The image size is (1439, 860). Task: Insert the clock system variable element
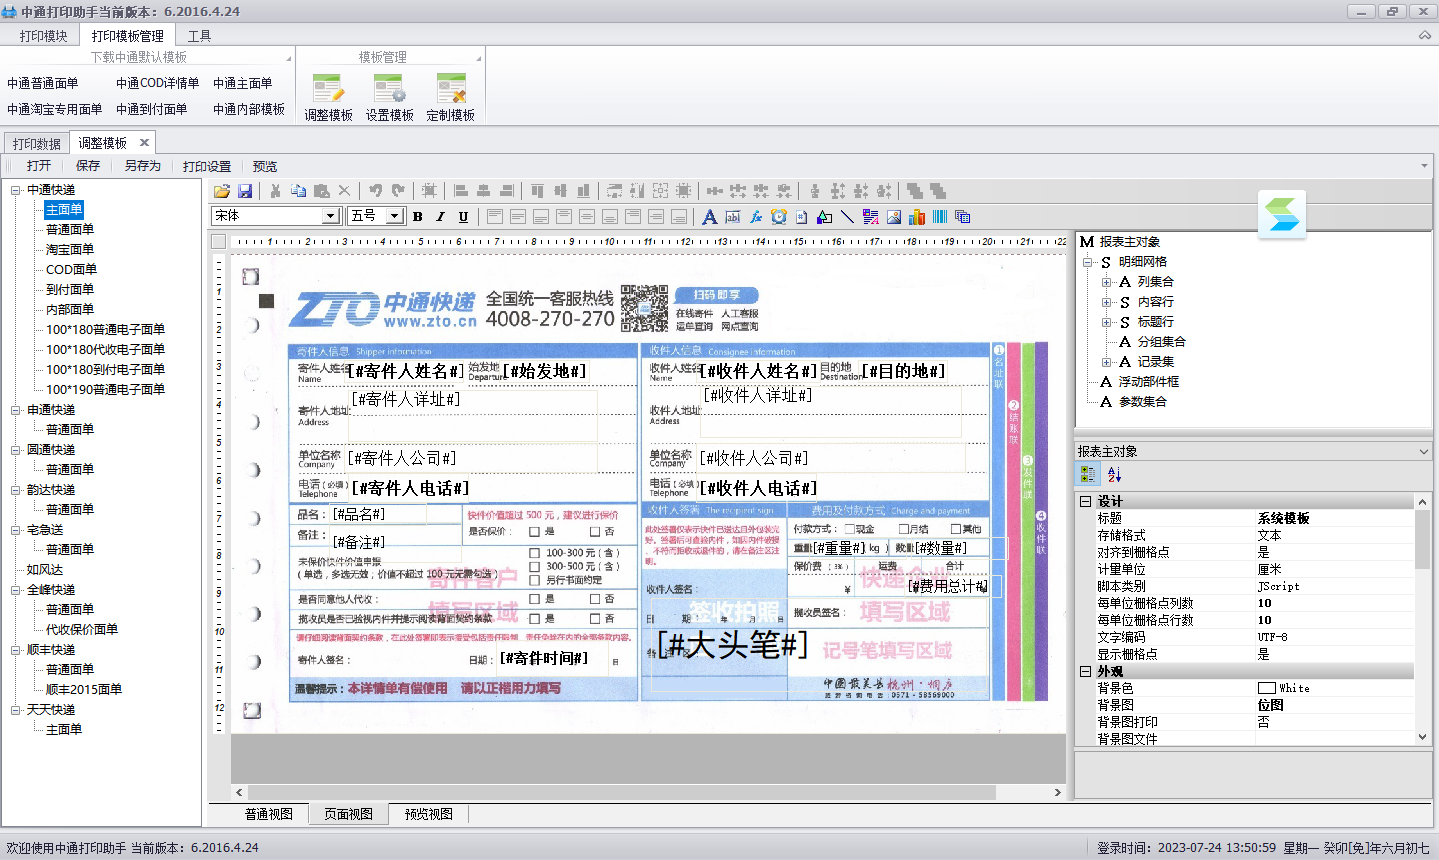pos(778,216)
